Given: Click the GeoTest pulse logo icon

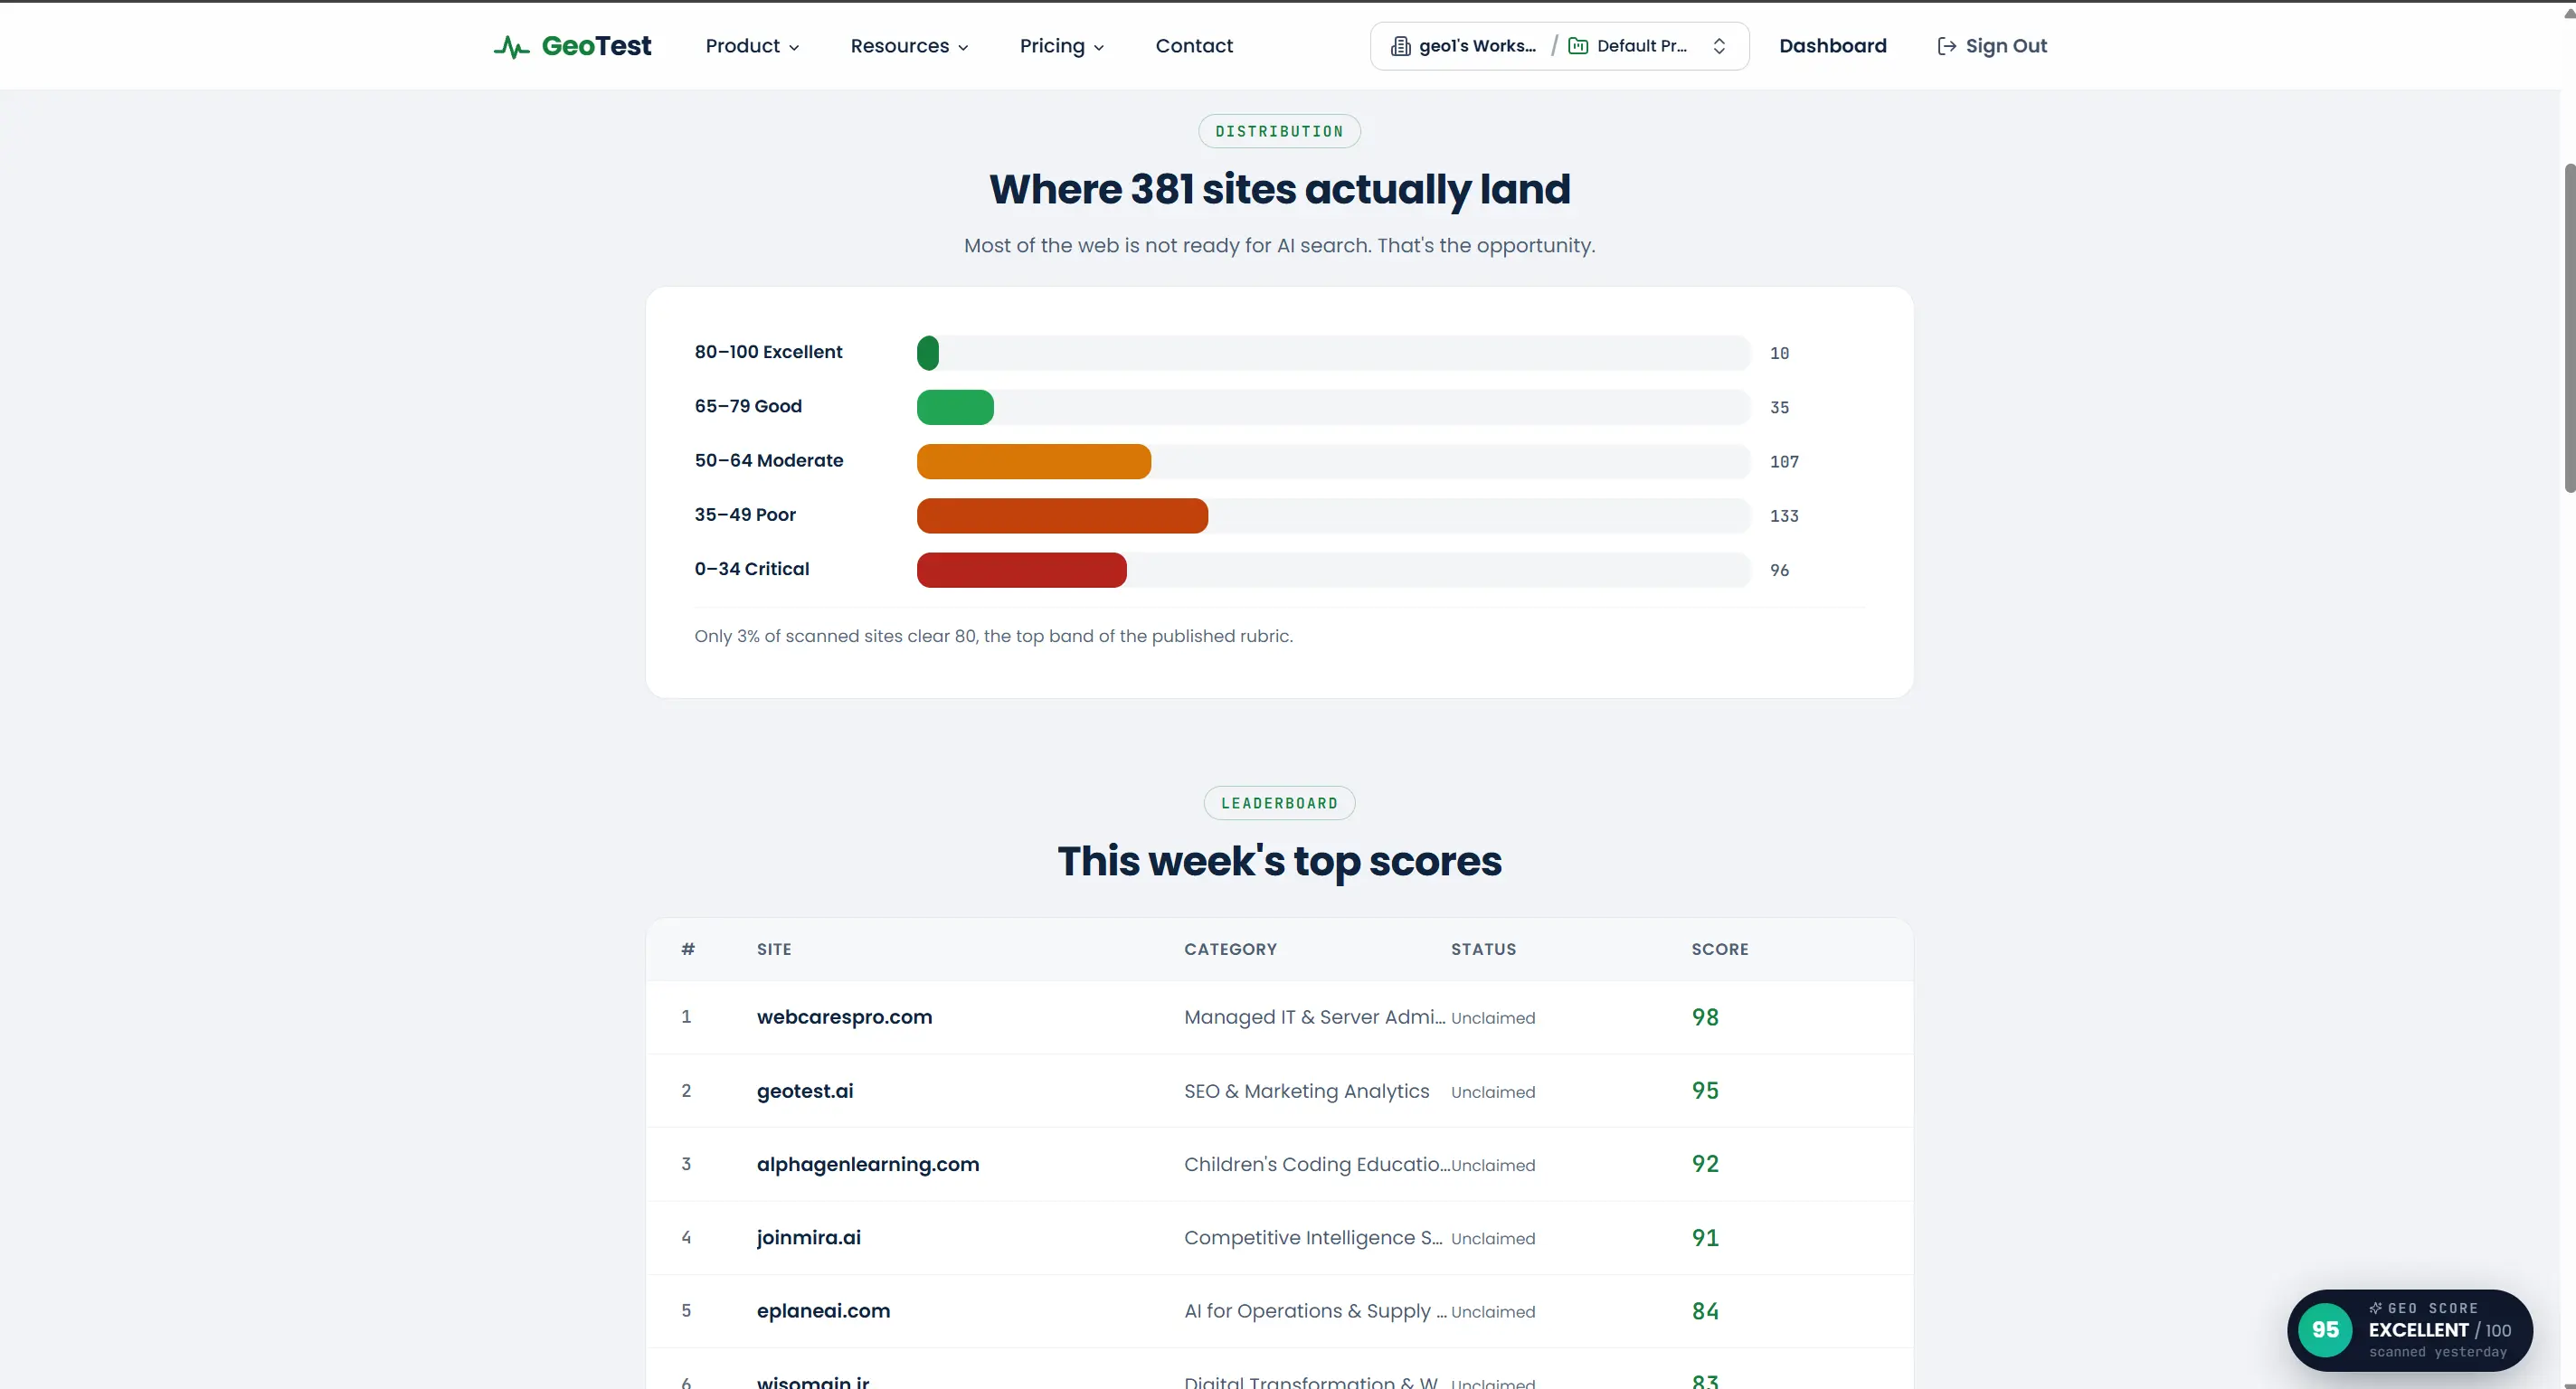Looking at the screenshot, I should (x=511, y=47).
